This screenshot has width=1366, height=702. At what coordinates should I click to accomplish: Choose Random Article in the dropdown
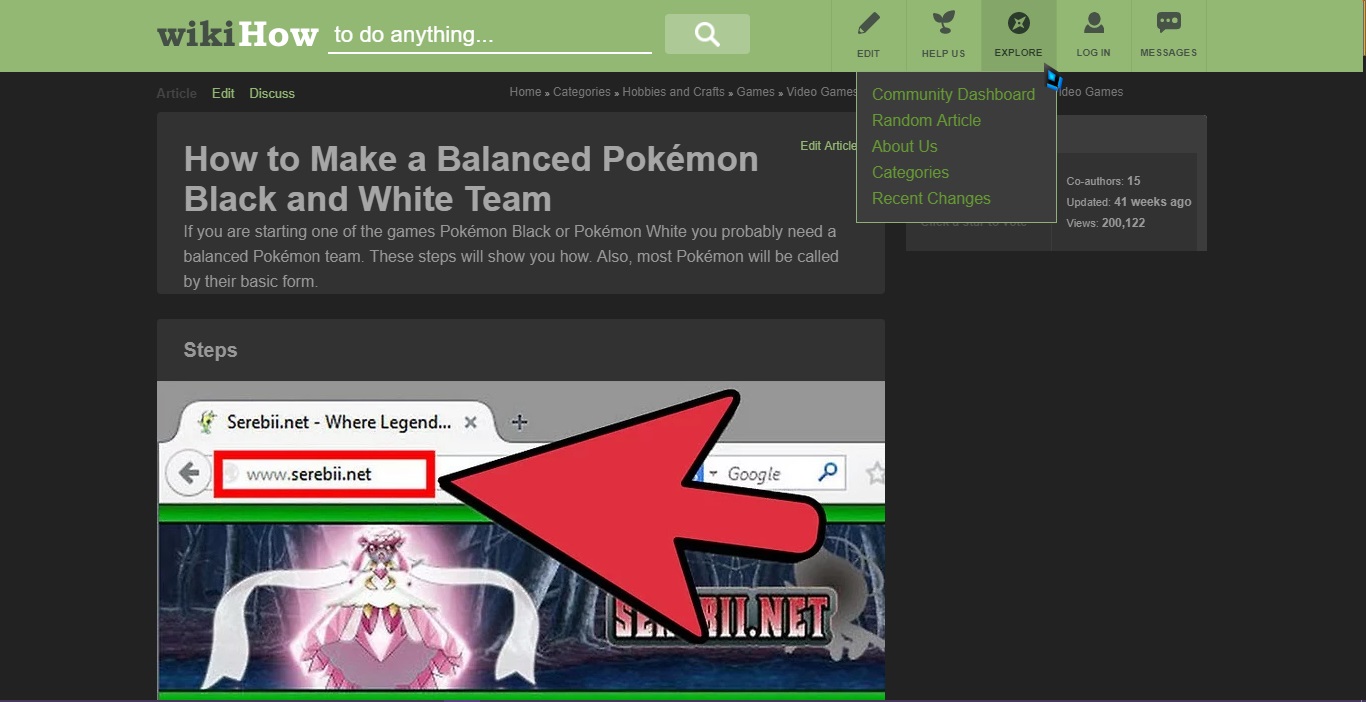coord(926,120)
